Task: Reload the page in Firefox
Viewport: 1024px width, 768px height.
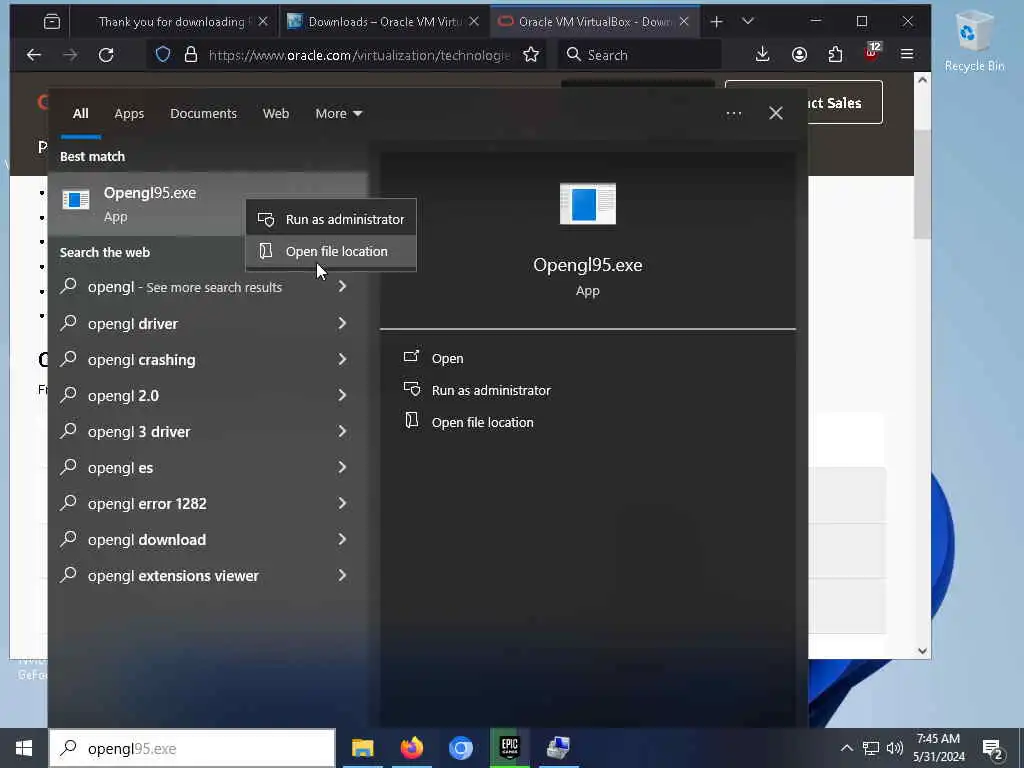Action: point(106,55)
